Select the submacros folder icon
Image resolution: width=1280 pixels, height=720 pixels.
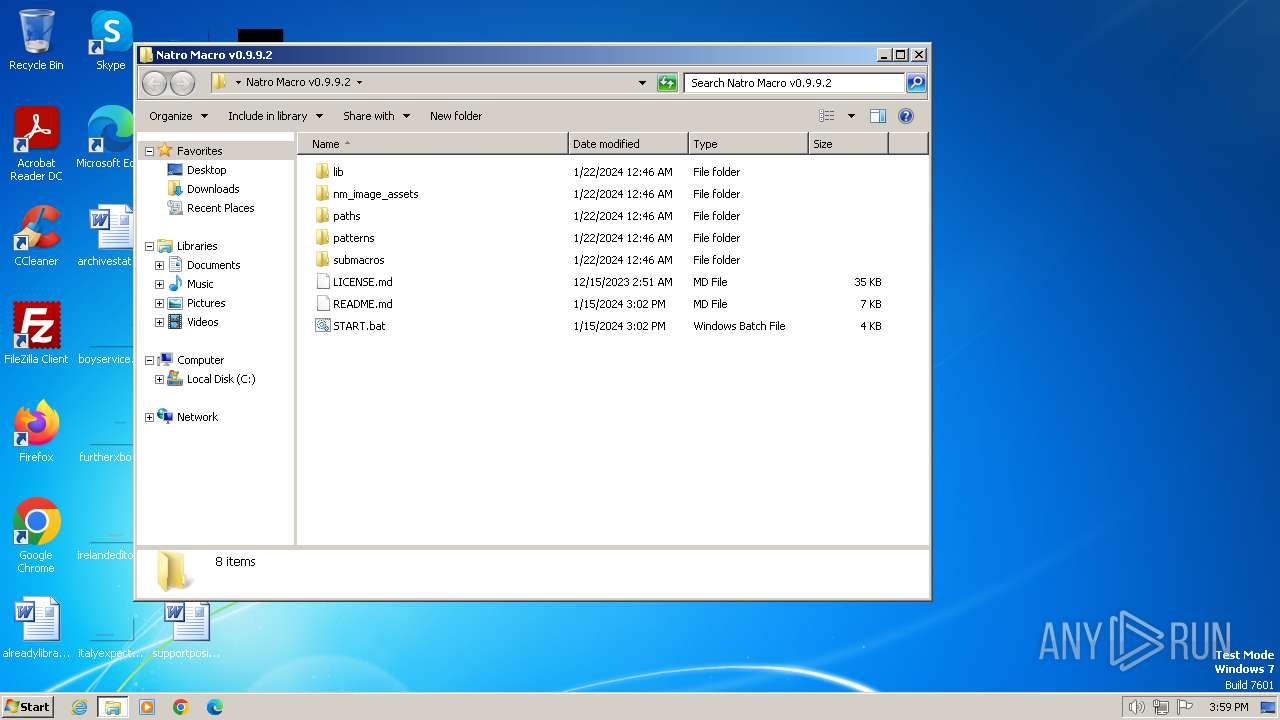(322, 260)
